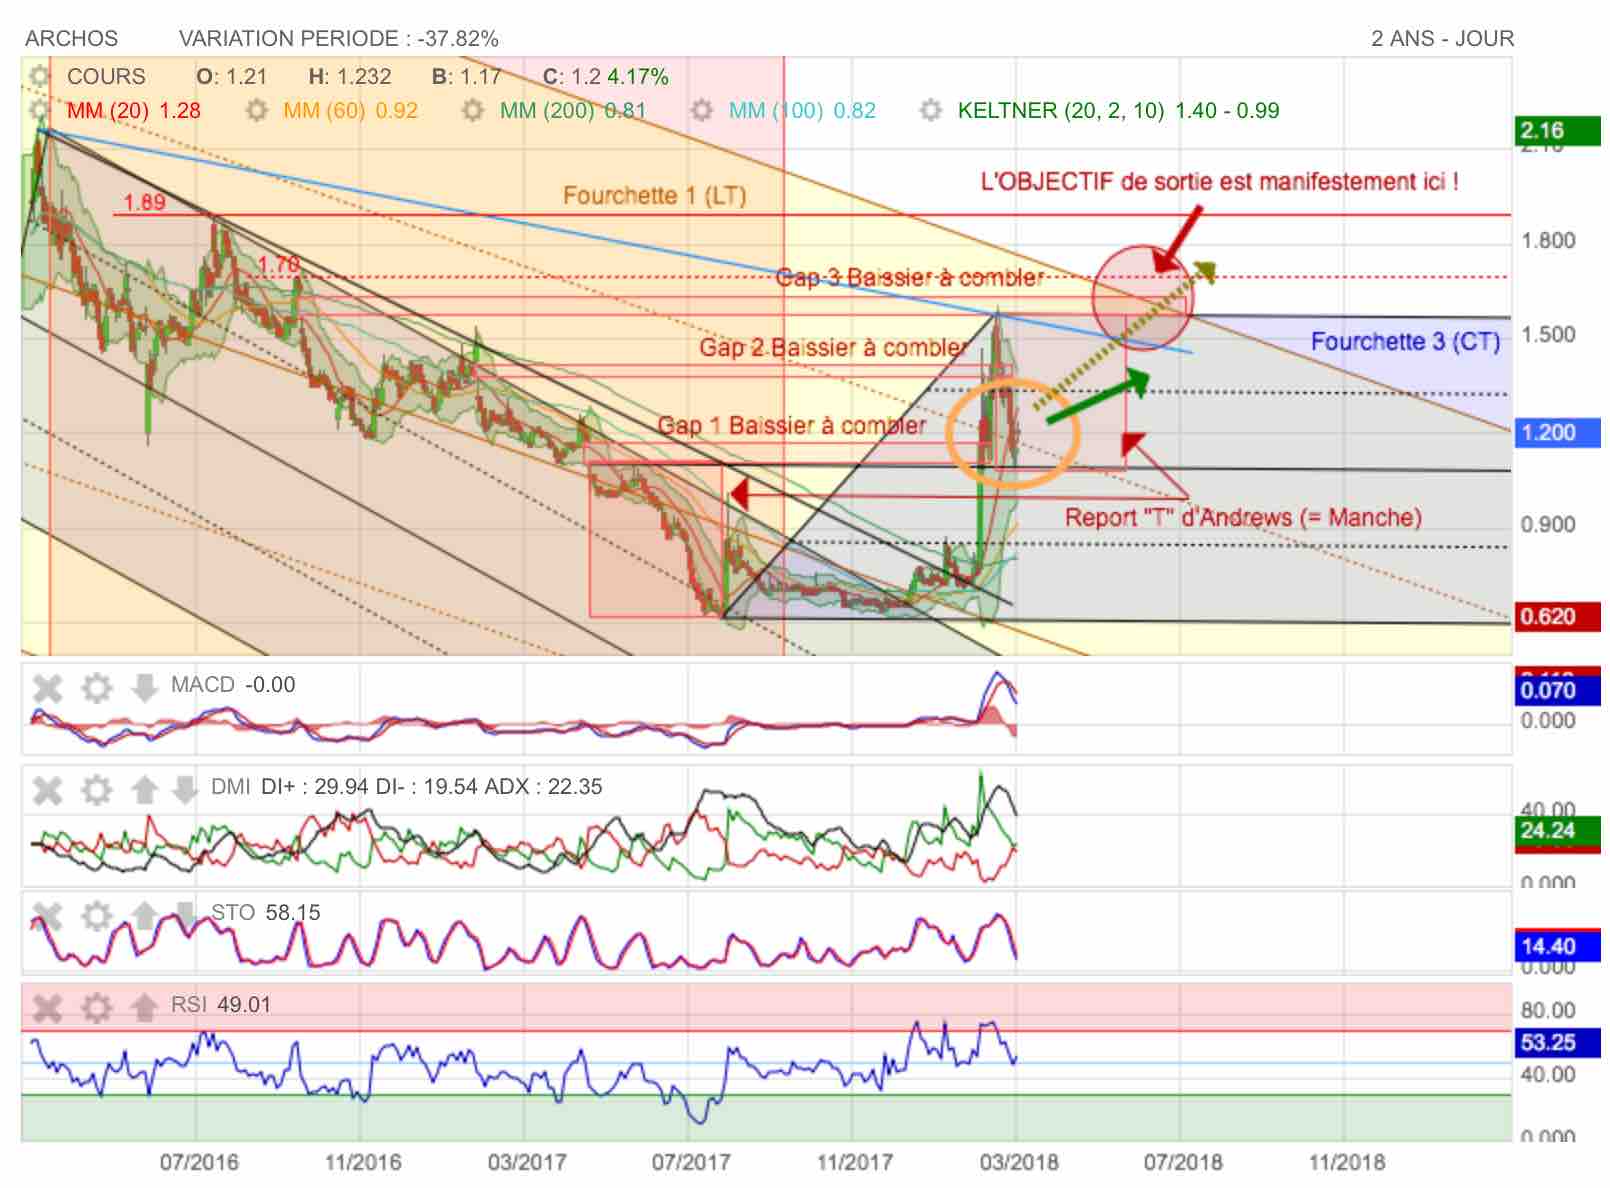Open the COURS settings gear

39,77
